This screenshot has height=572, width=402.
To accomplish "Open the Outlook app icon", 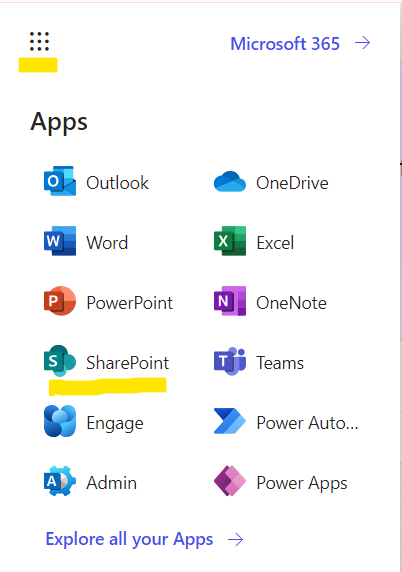I will click(x=60, y=181).
